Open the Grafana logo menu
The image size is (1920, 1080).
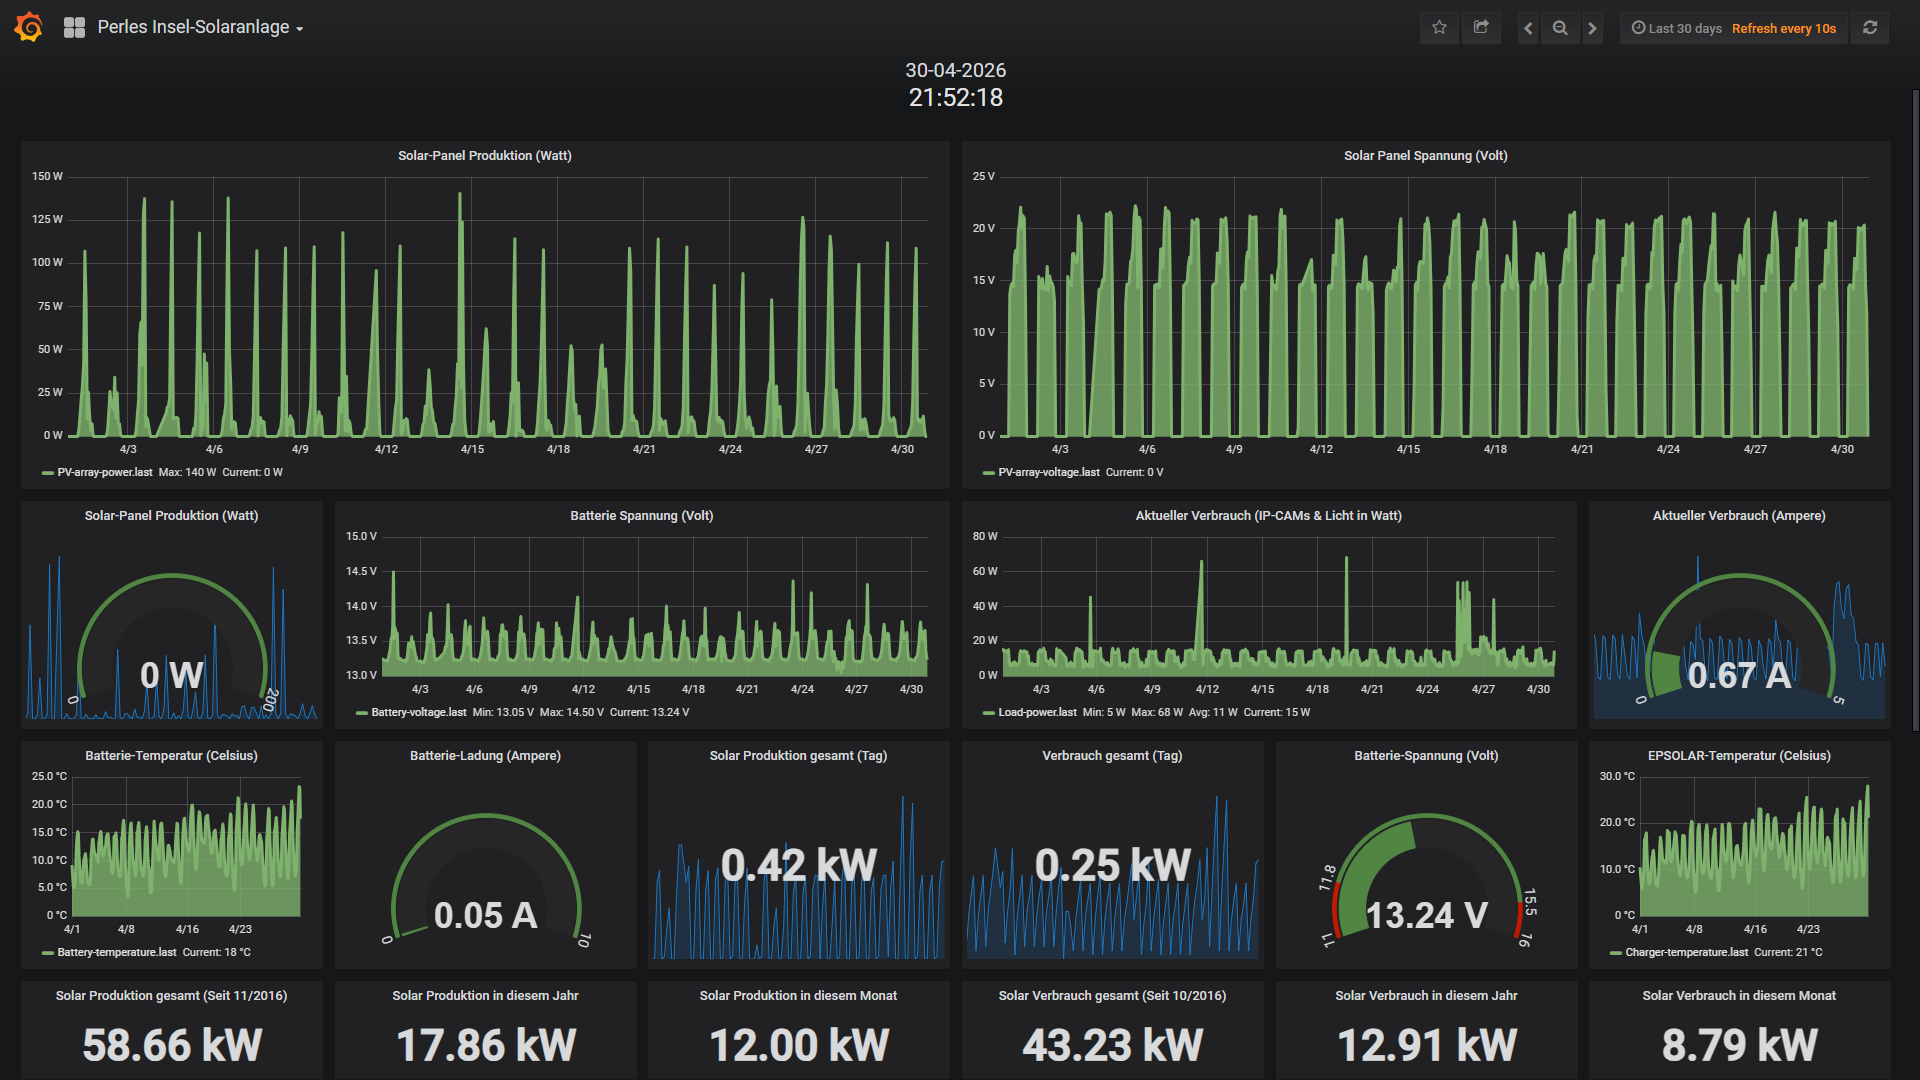[x=28, y=27]
